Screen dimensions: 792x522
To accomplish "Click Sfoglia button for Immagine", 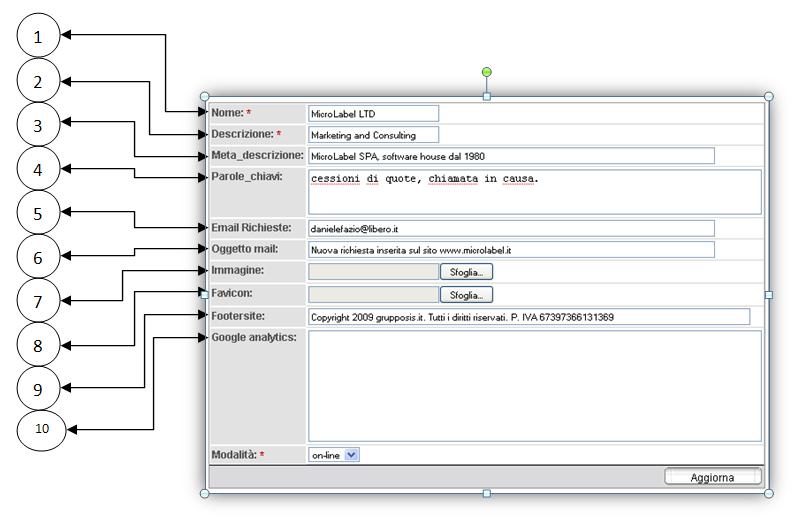I will coord(466,272).
